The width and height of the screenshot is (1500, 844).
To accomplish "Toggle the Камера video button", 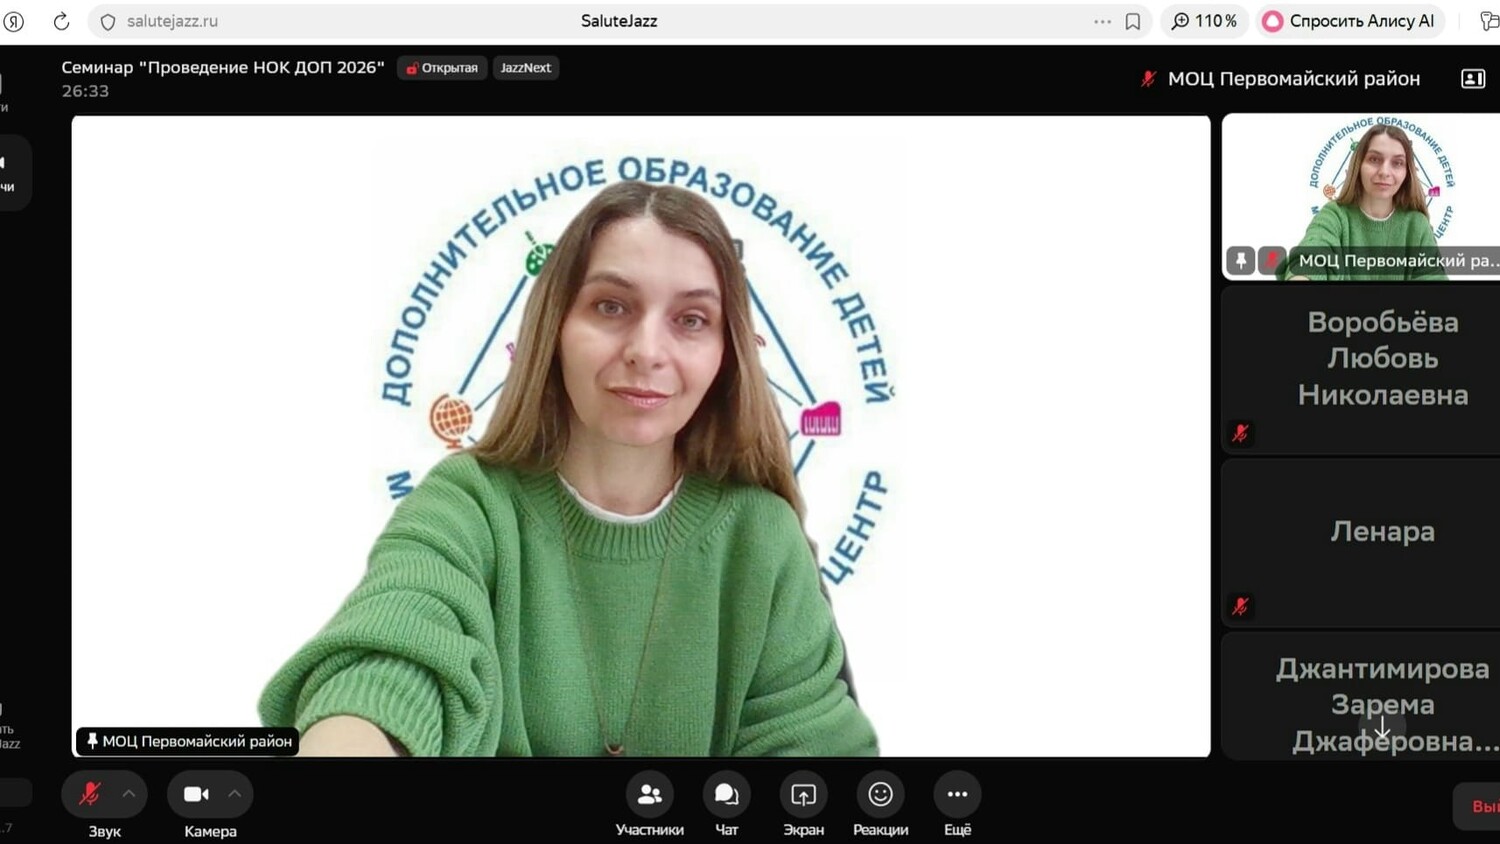I will [196, 794].
